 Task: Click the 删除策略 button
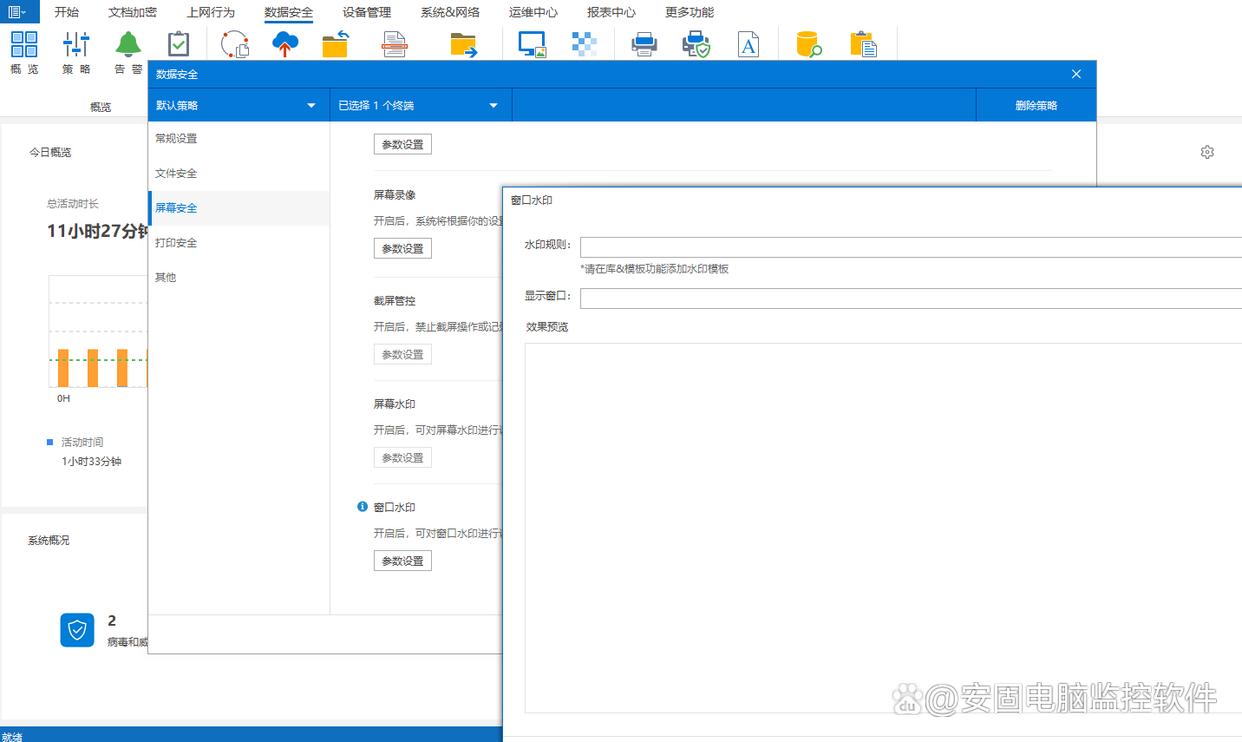point(1036,105)
